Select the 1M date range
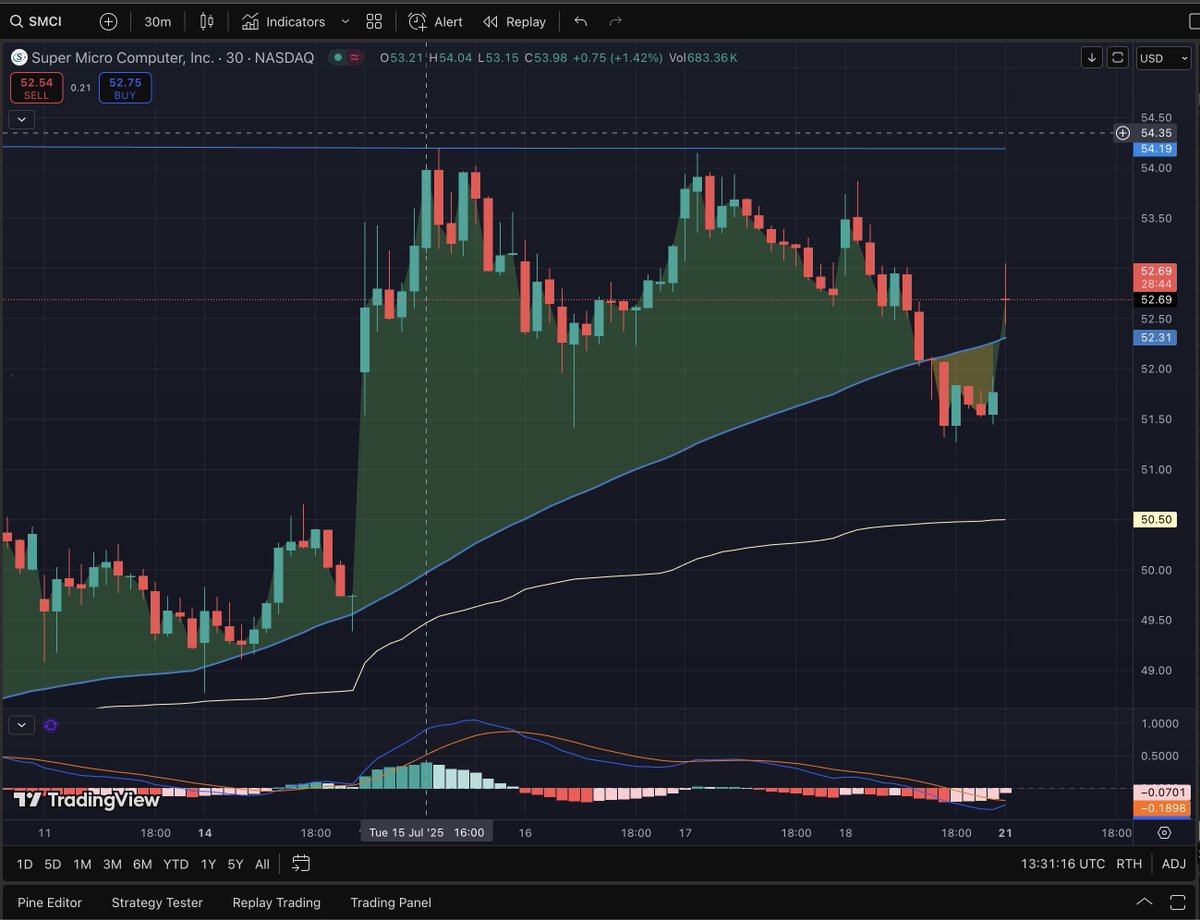 [82, 864]
